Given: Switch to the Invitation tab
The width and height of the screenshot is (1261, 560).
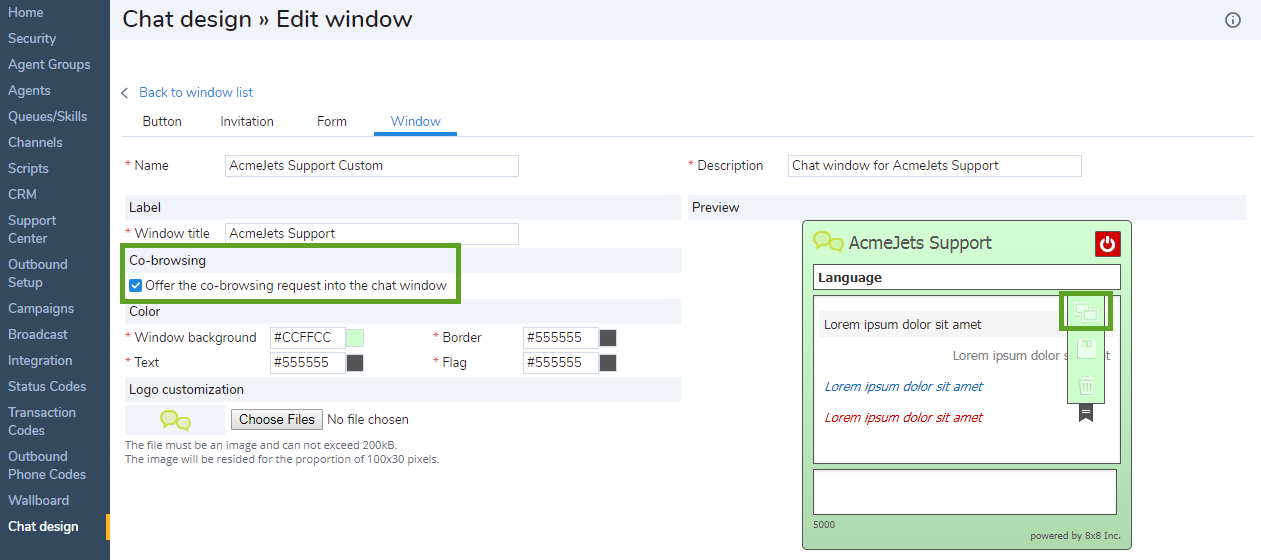Looking at the screenshot, I should [247, 121].
